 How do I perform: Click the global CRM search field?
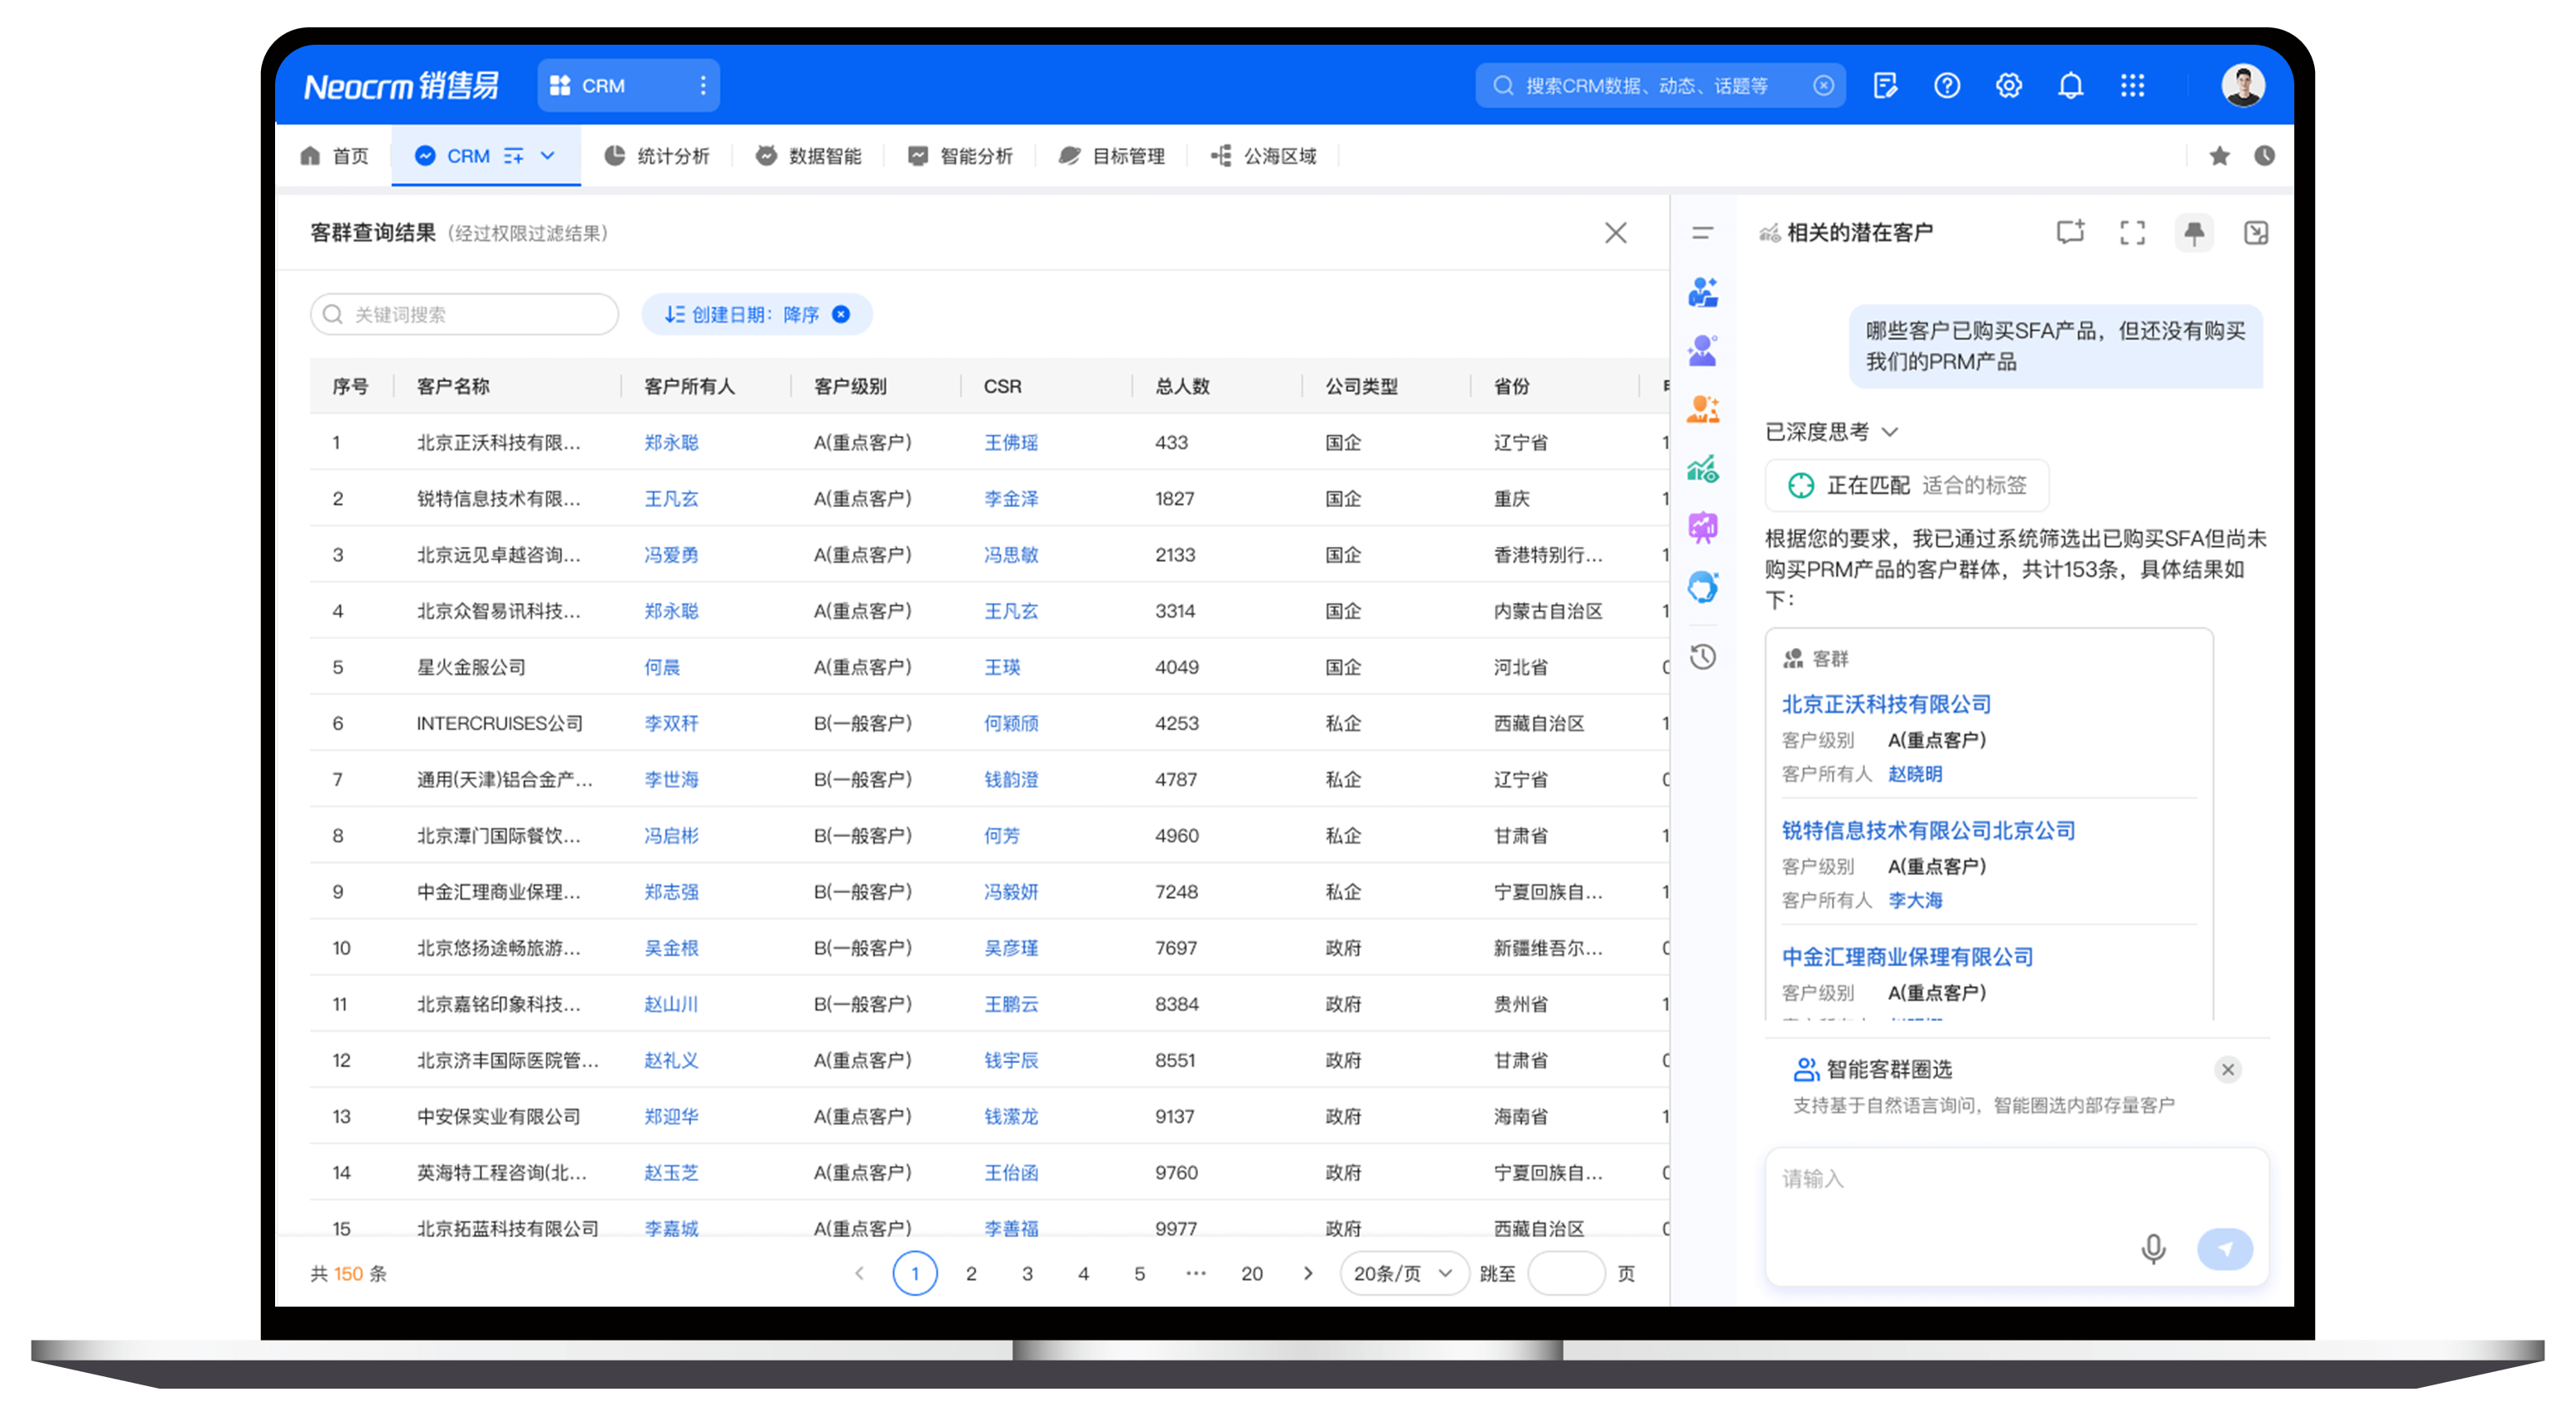tap(1660, 86)
